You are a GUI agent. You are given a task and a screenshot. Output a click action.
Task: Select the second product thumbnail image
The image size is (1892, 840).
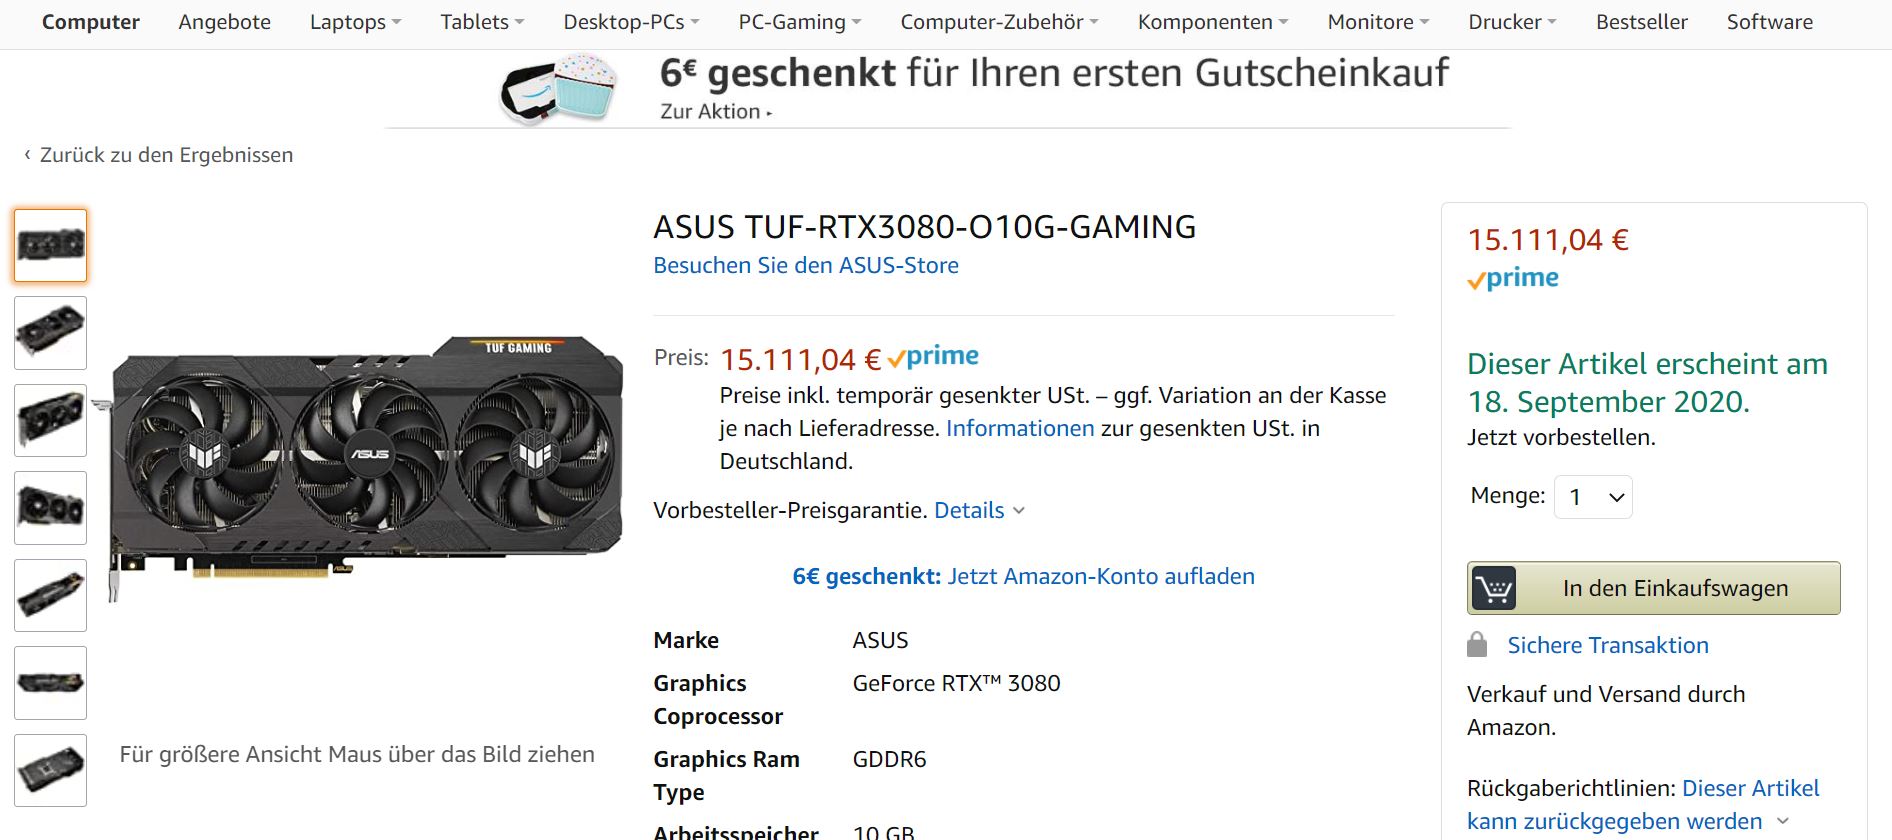(x=50, y=333)
